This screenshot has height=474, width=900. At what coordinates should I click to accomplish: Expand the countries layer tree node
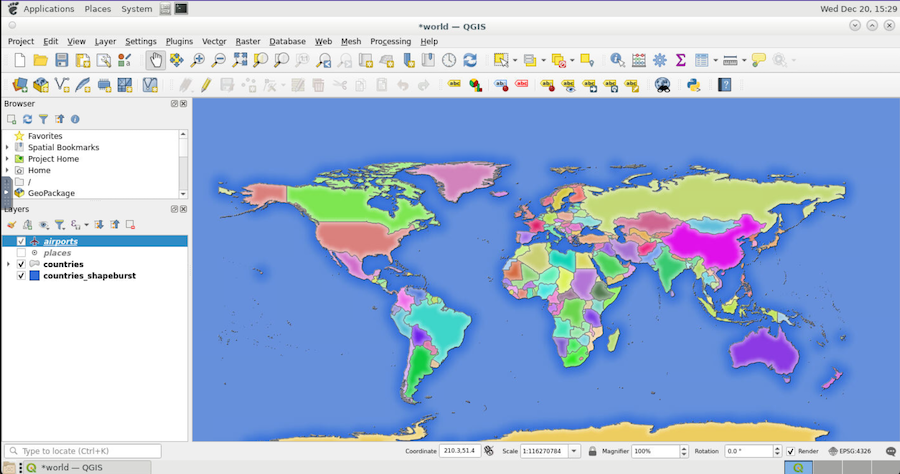[8, 264]
